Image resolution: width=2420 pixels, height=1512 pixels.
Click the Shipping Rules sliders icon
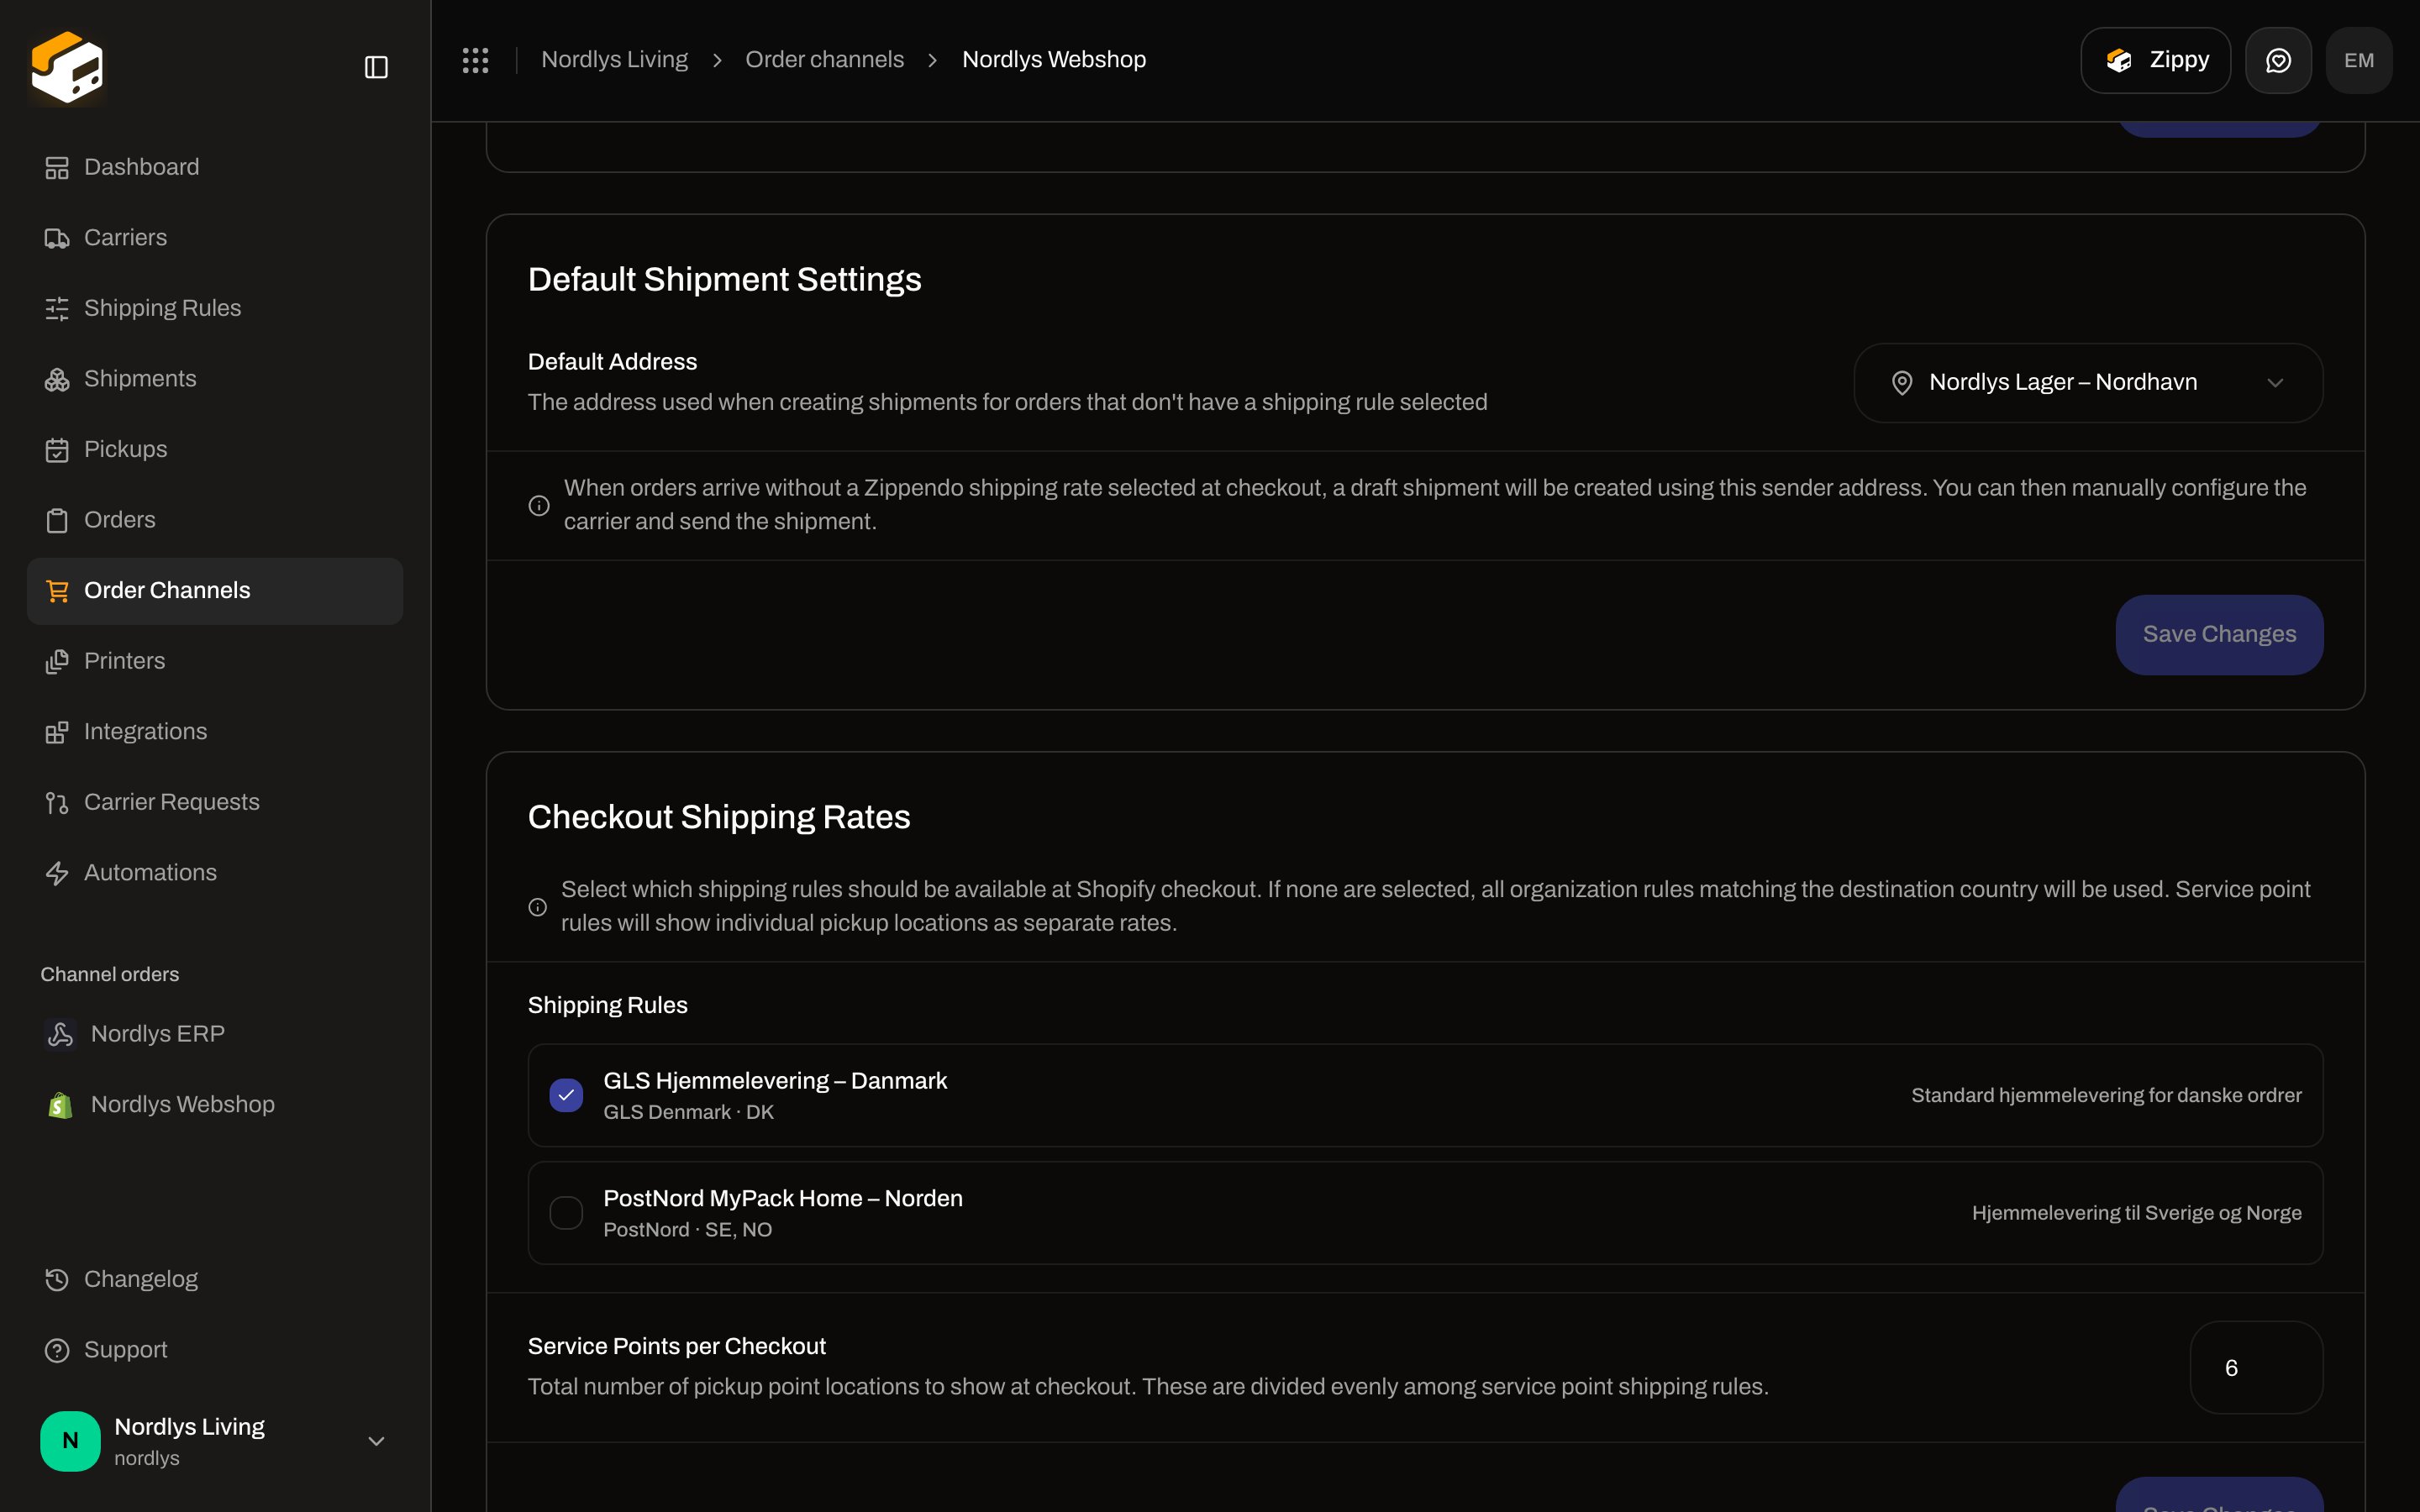(x=57, y=309)
